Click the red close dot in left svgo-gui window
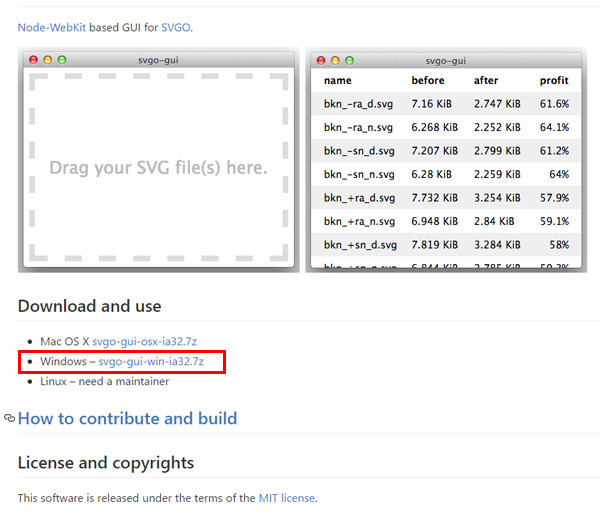Image resolution: width=600 pixels, height=519 pixels. pyautogui.click(x=34, y=60)
